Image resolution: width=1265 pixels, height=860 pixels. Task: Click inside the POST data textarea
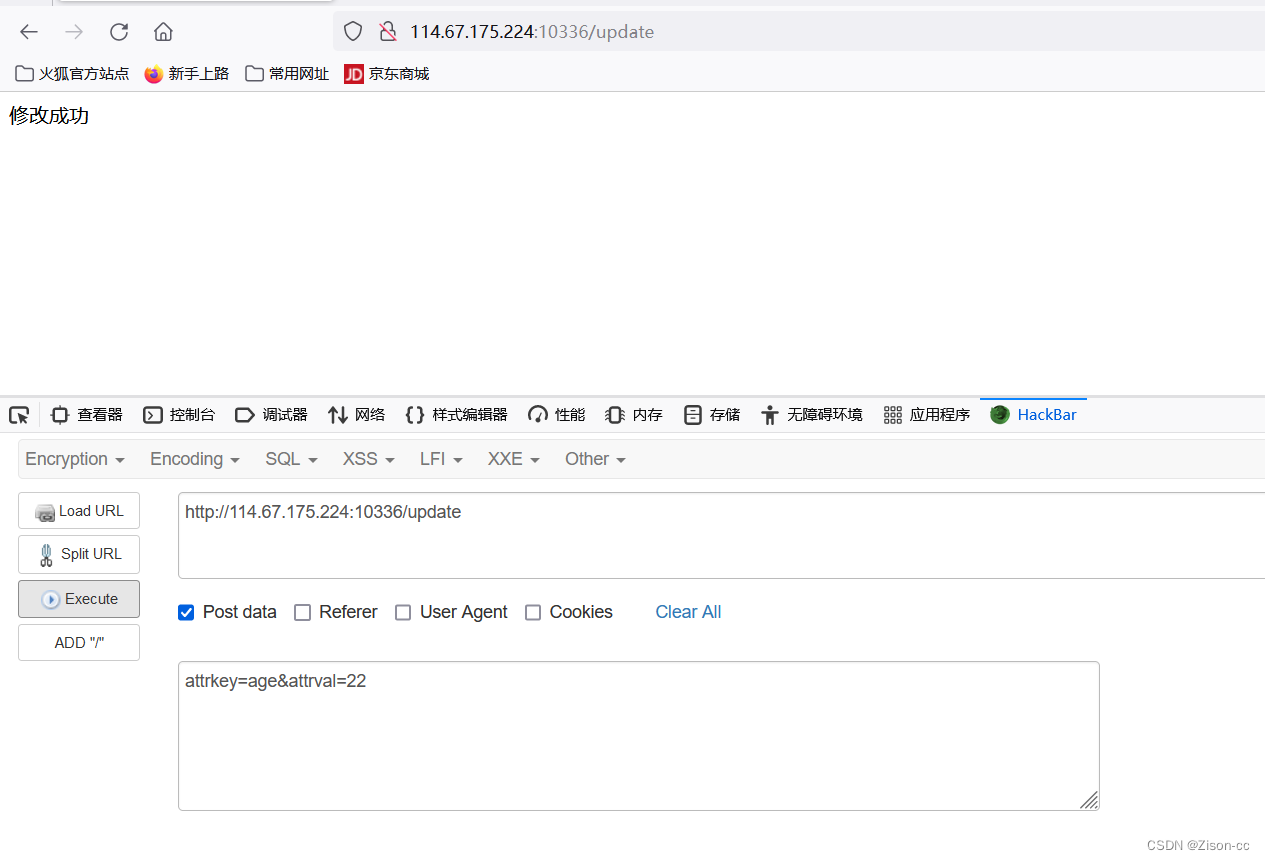click(x=639, y=735)
